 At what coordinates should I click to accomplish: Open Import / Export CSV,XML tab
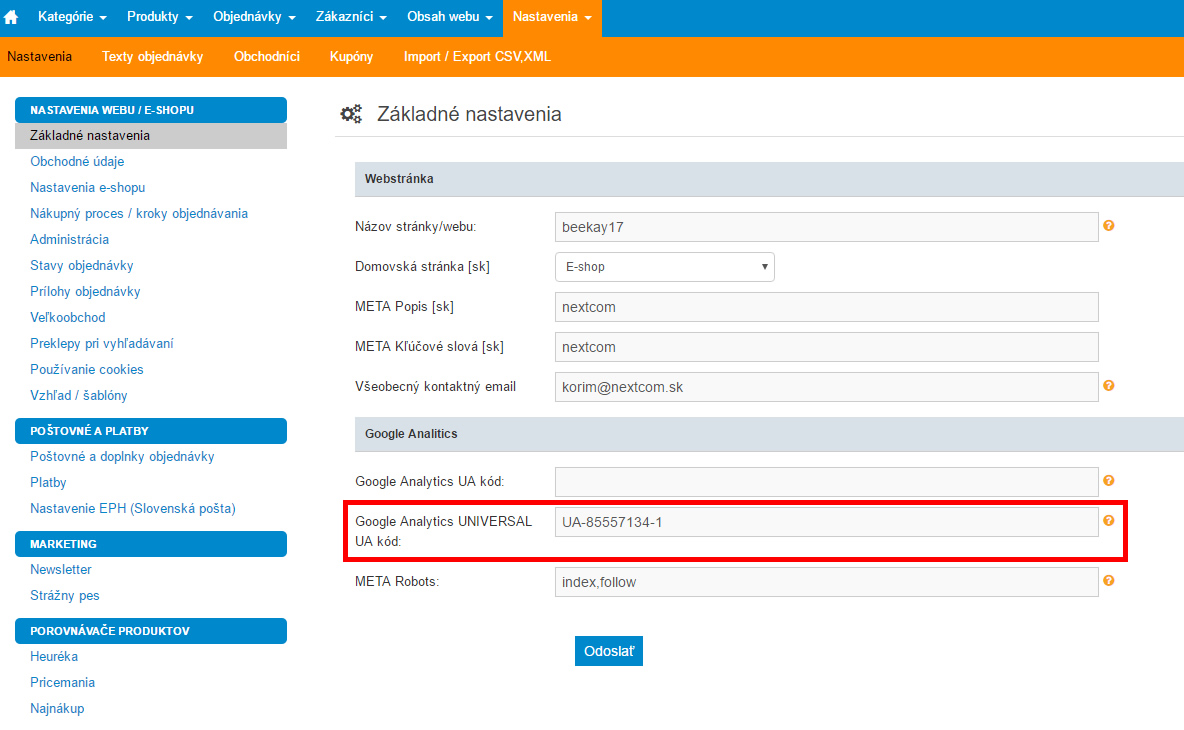(x=477, y=57)
